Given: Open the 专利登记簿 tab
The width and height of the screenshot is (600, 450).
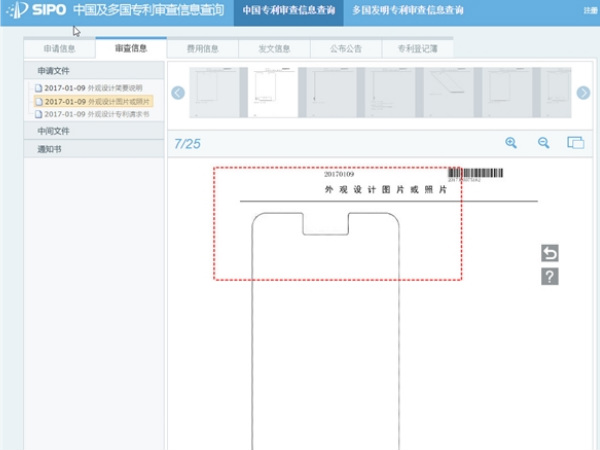Looking at the screenshot, I should (417, 49).
